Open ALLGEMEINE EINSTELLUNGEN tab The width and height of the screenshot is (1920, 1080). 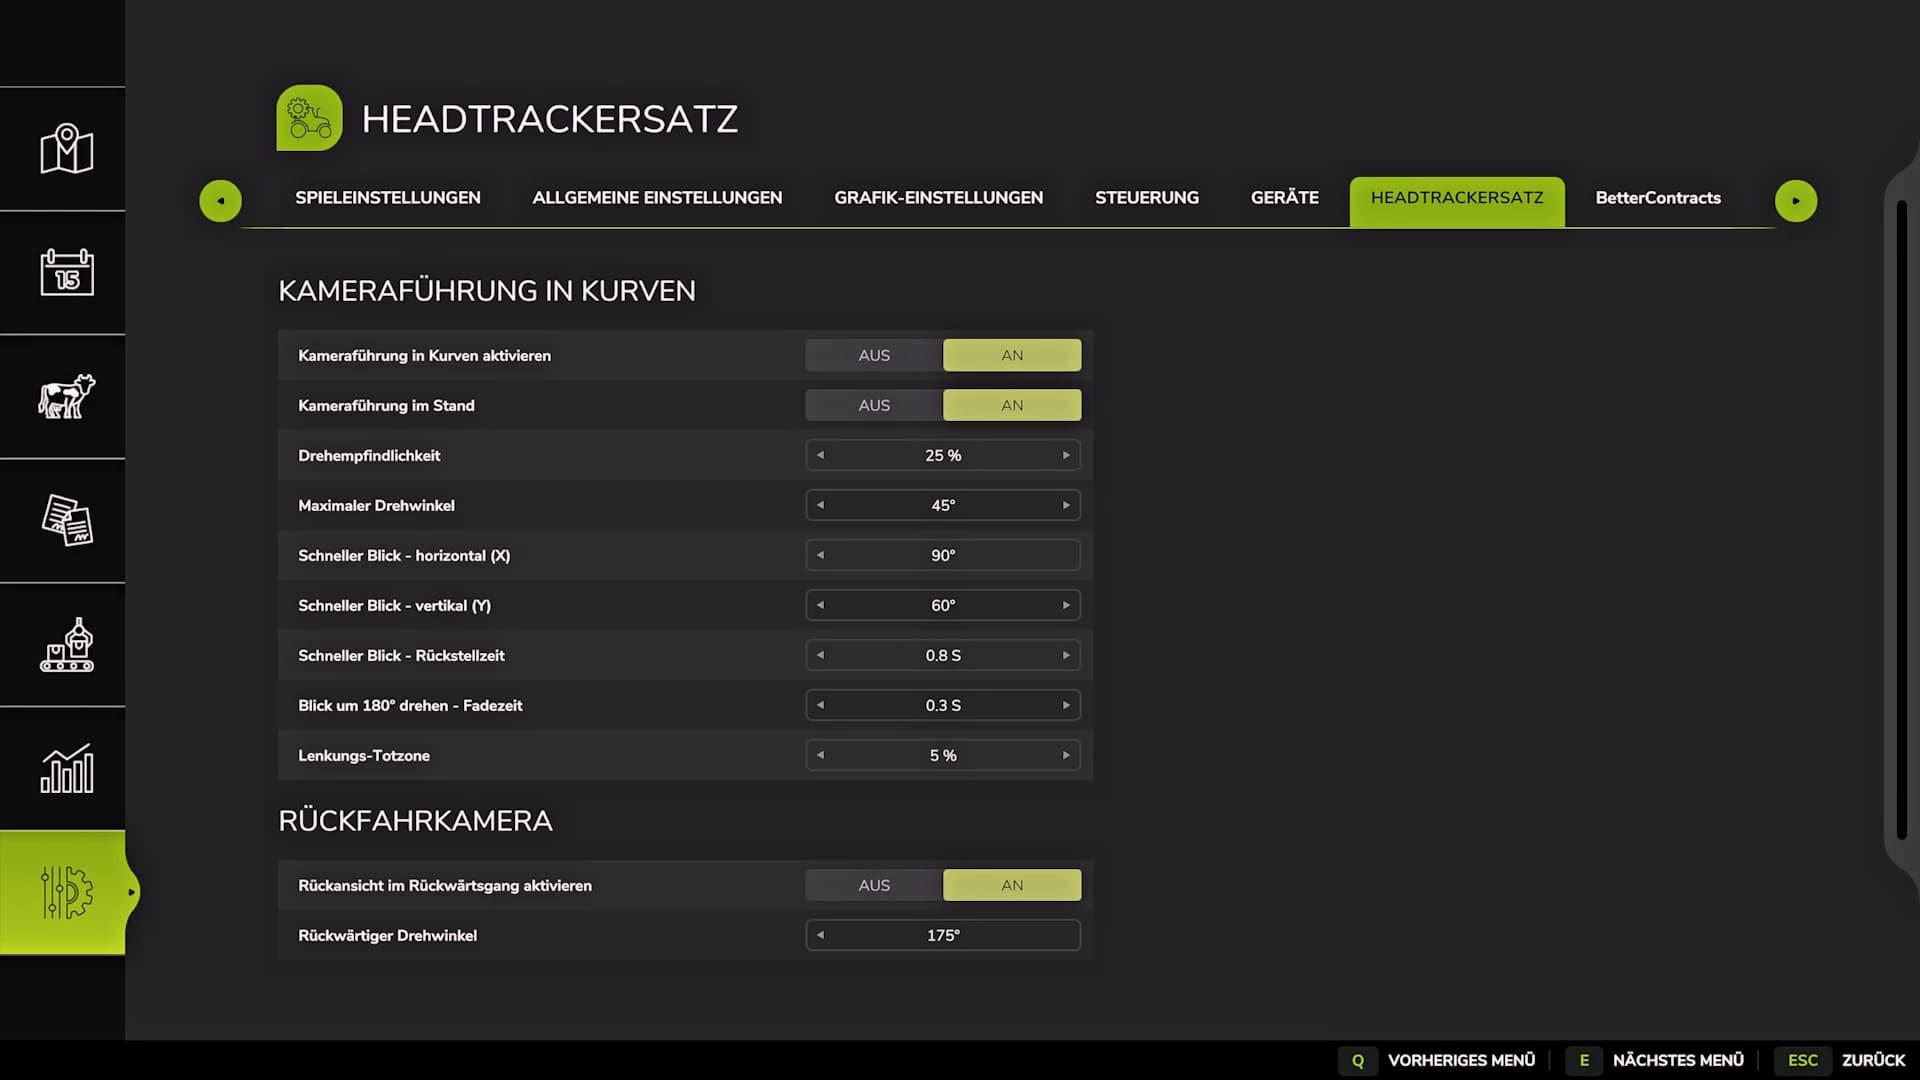tap(657, 198)
